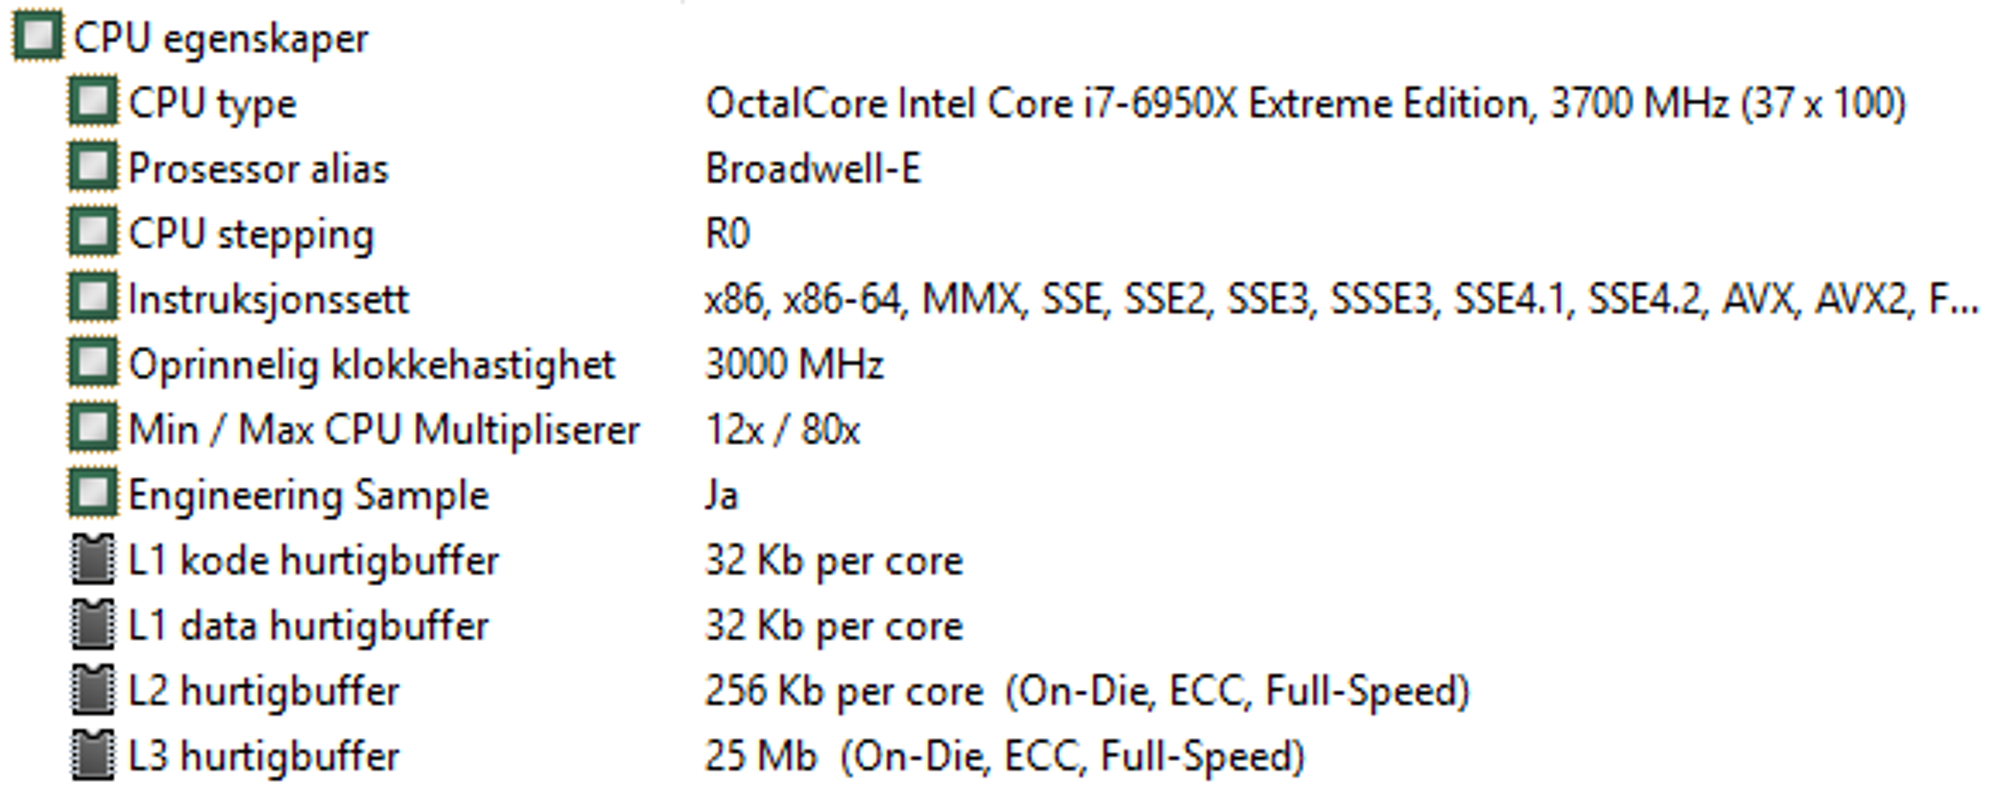Select the L1 data hurtigbuffer label
This screenshot has width=2000, height=794.
tap(309, 626)
